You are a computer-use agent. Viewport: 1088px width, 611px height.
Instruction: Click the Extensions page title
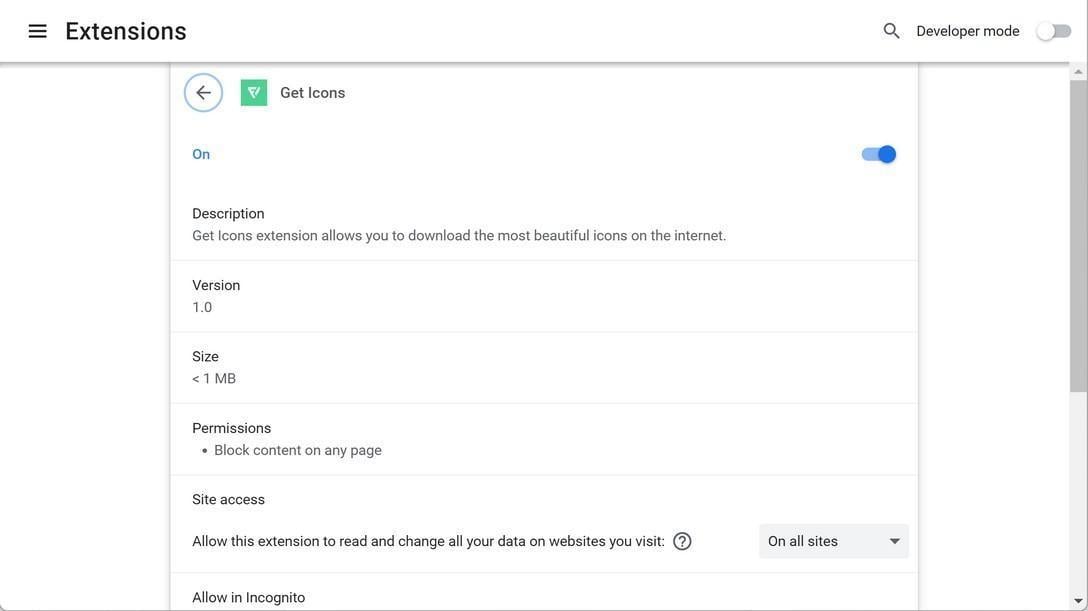click(126, 31)
